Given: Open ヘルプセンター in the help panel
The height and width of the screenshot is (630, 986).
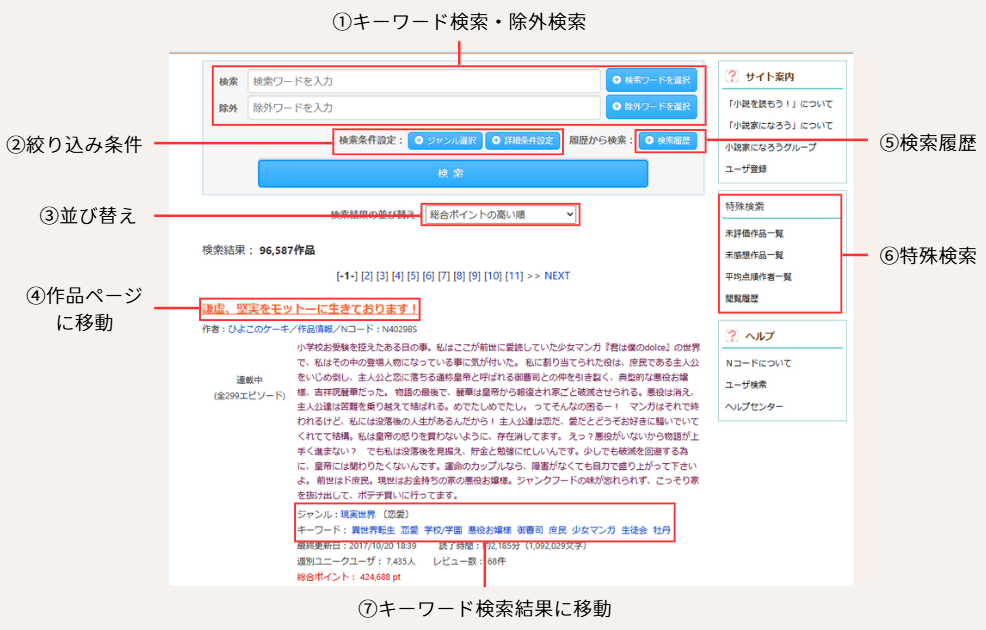Looking at the screenshot, I should click(753, 406).
